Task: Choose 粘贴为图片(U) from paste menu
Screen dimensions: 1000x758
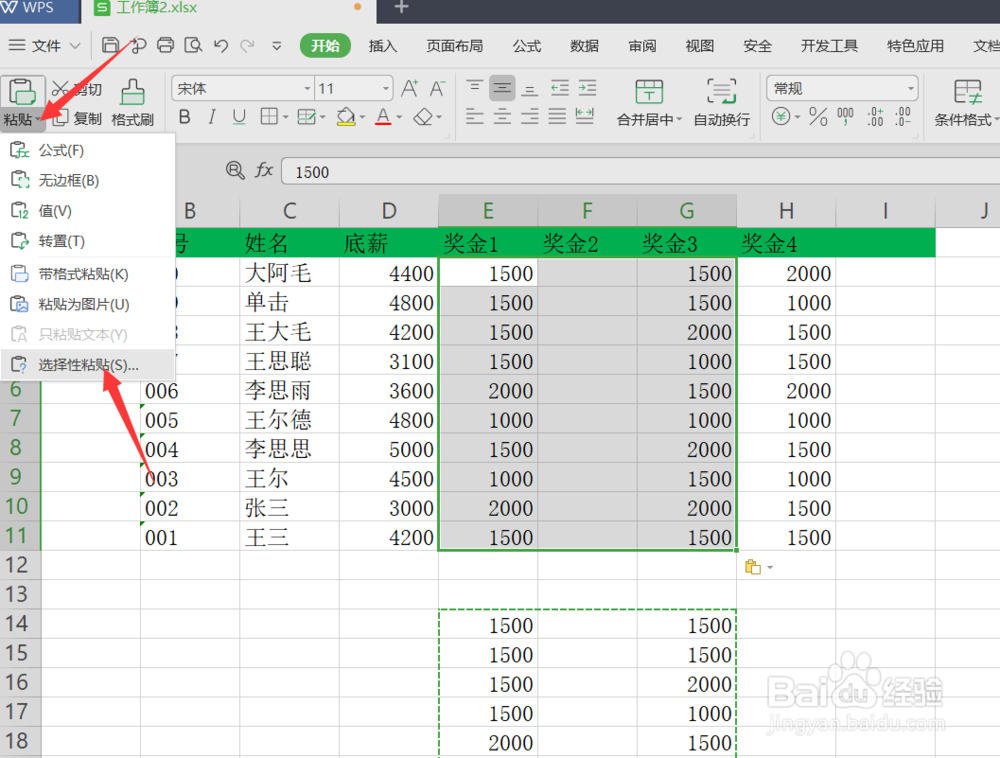Action: pos(88,304)
